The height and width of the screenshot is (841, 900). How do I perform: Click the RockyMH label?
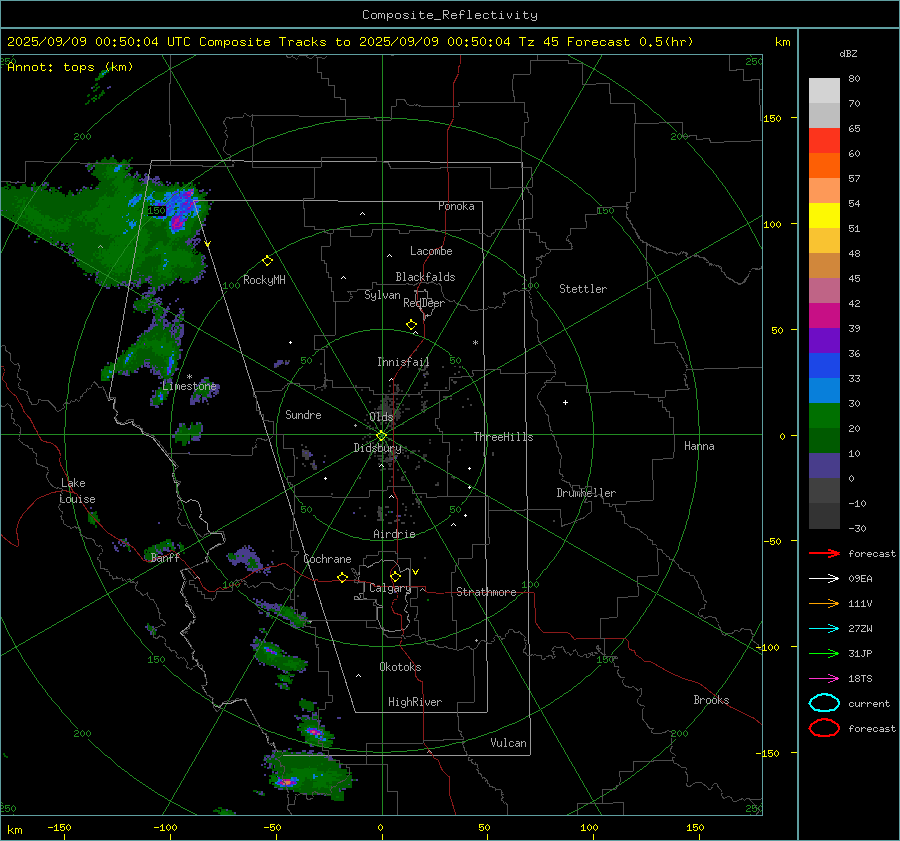[x=264, y=280]
